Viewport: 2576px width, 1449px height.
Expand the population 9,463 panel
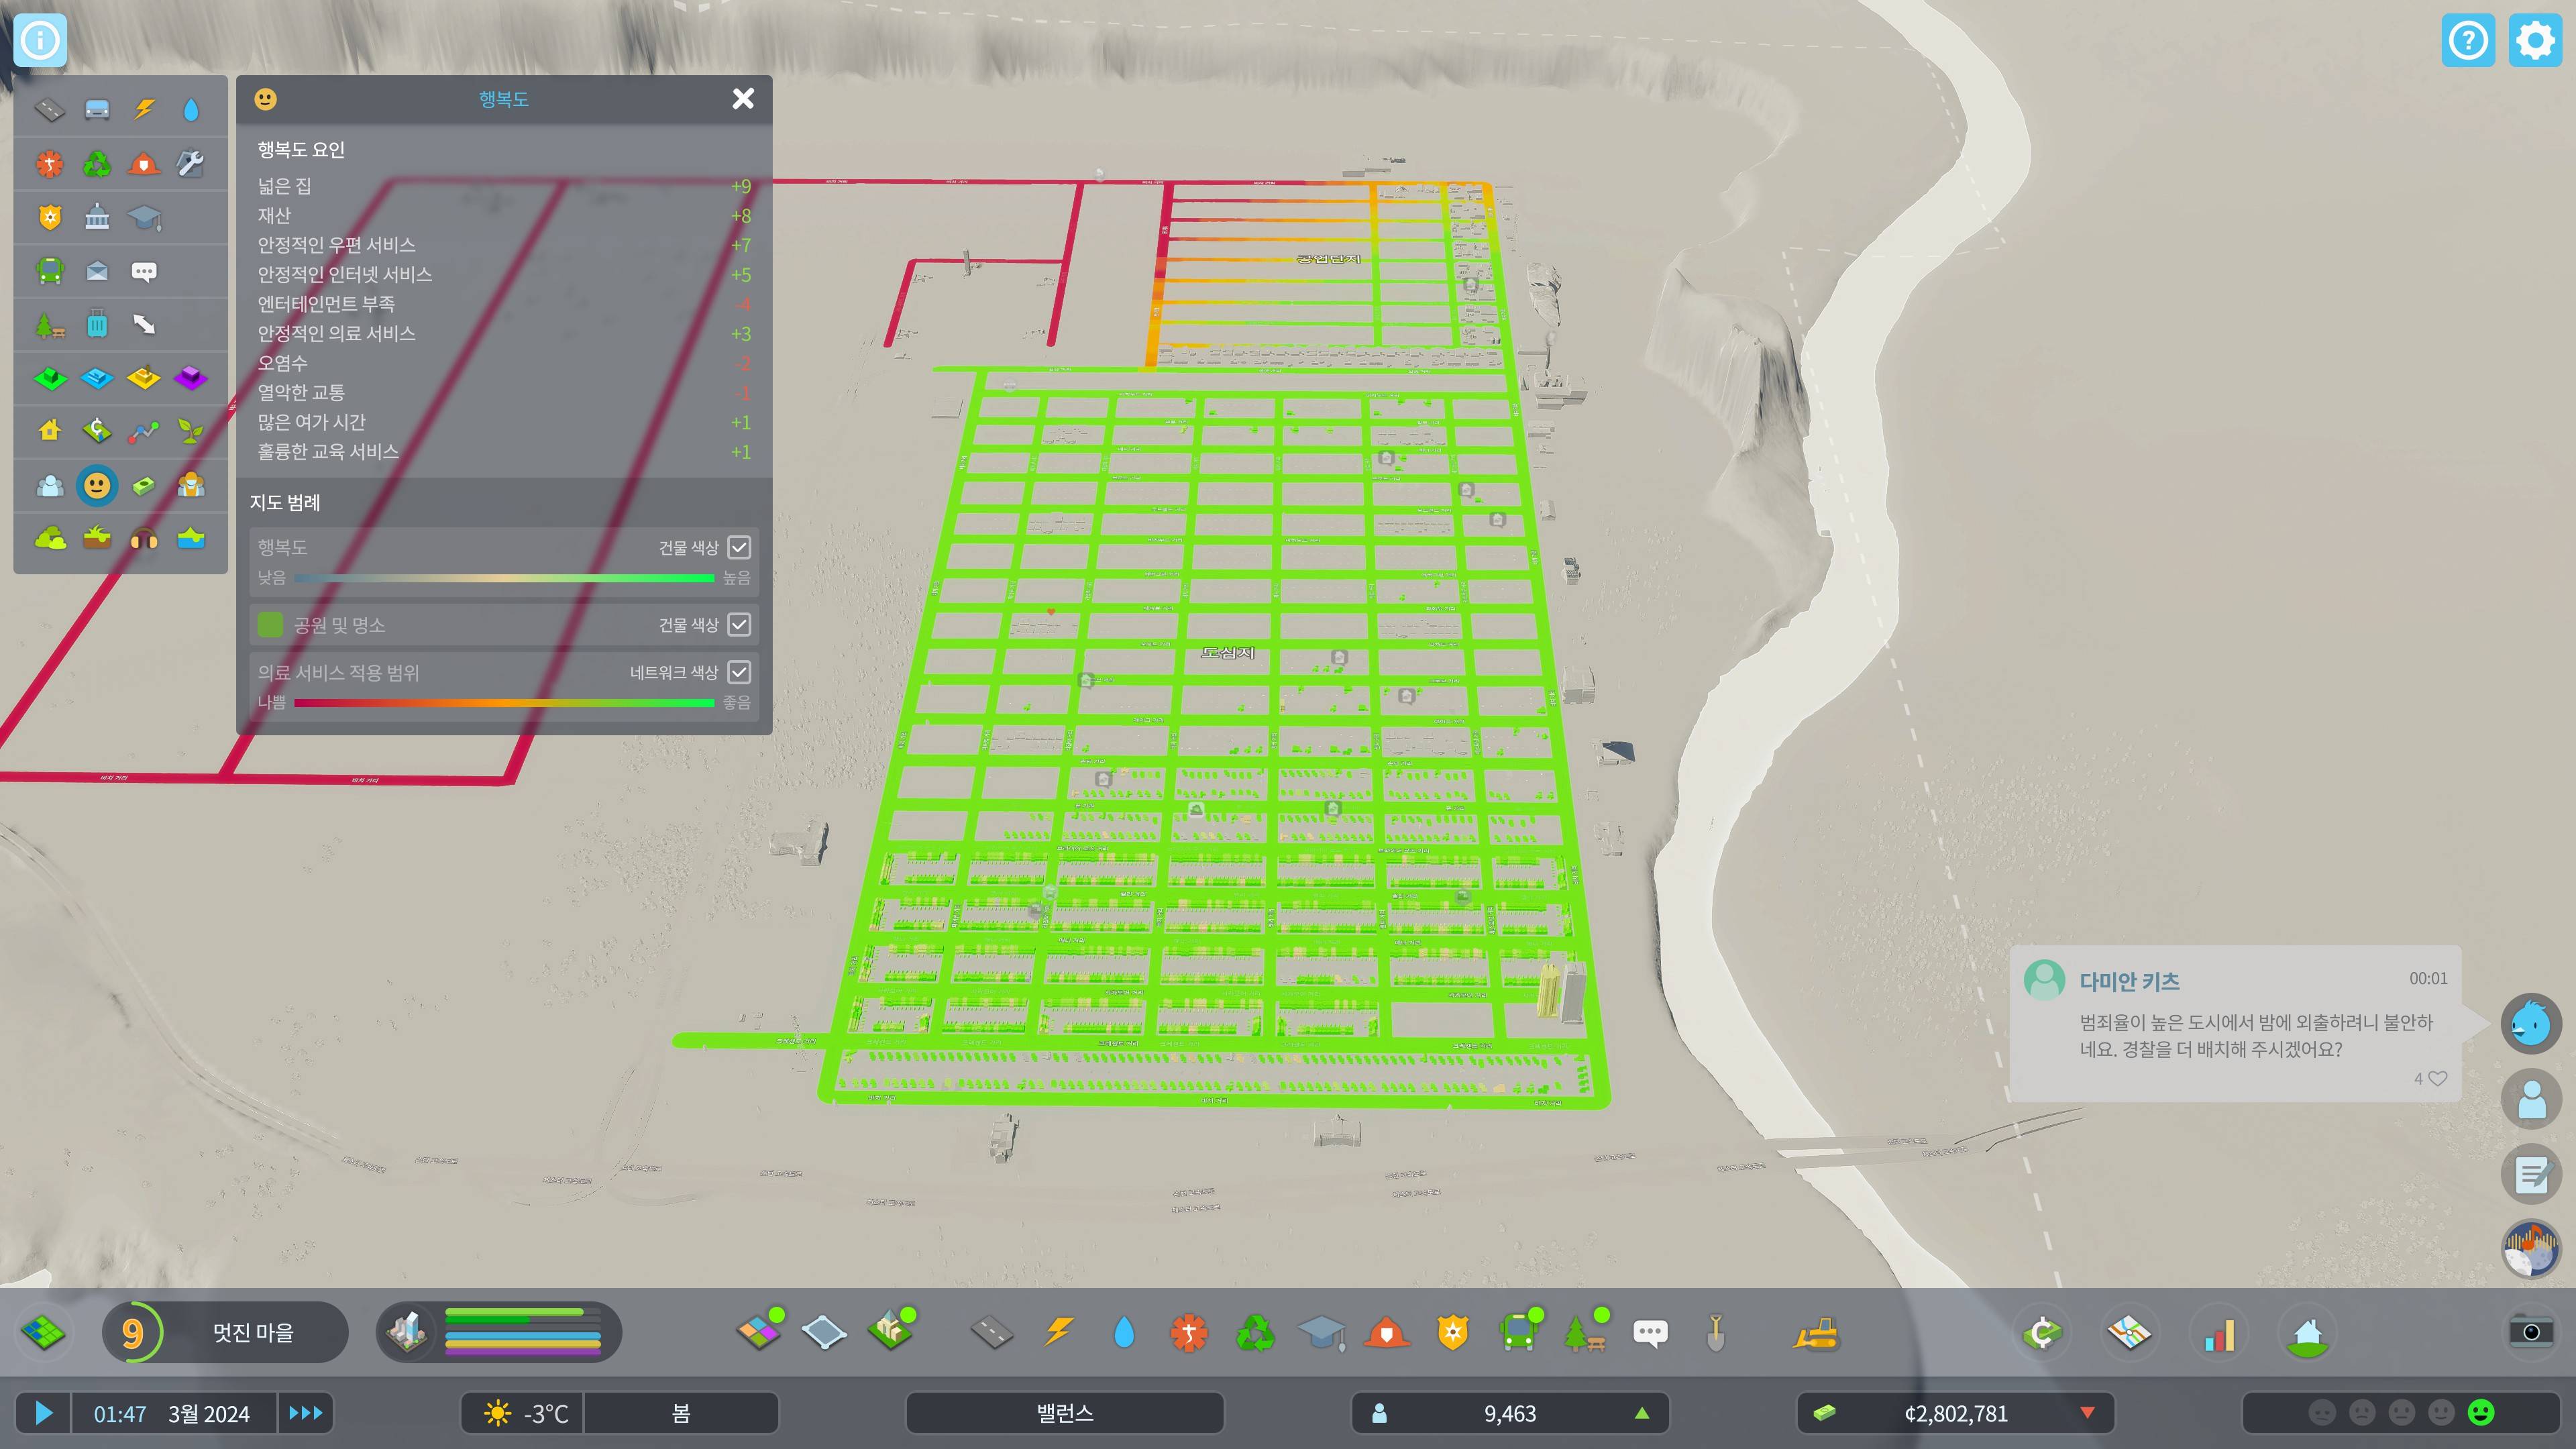[1510, 1413]
